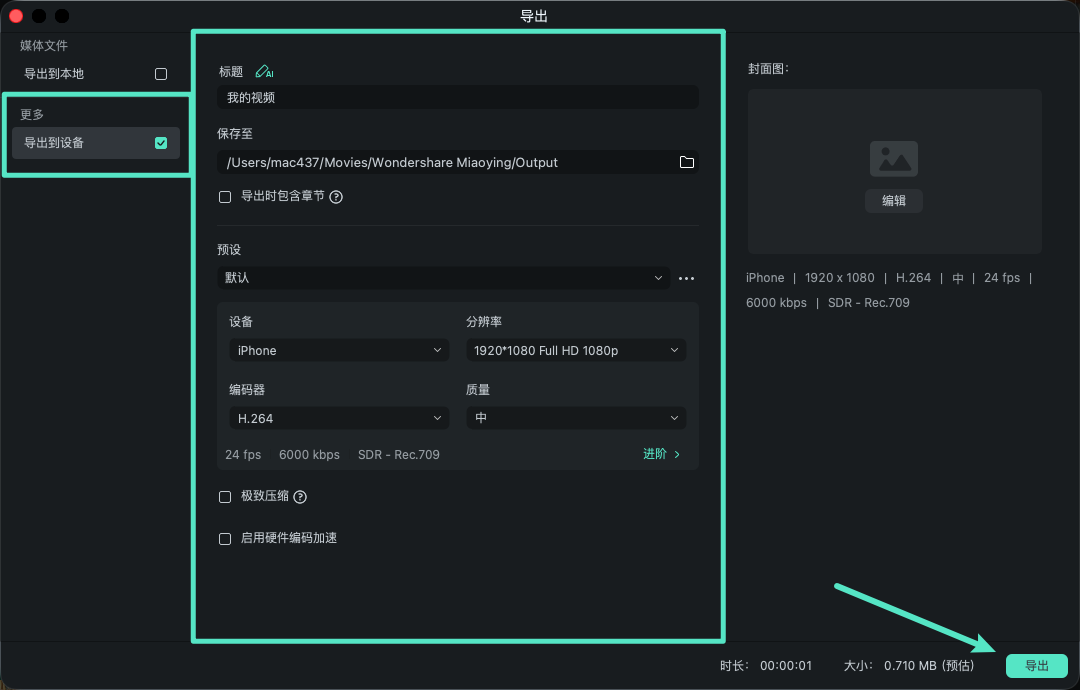Open the preset three-dots more options
Image resolution: width=1080 pixels, height=690 pixels.
pos(686,278)
